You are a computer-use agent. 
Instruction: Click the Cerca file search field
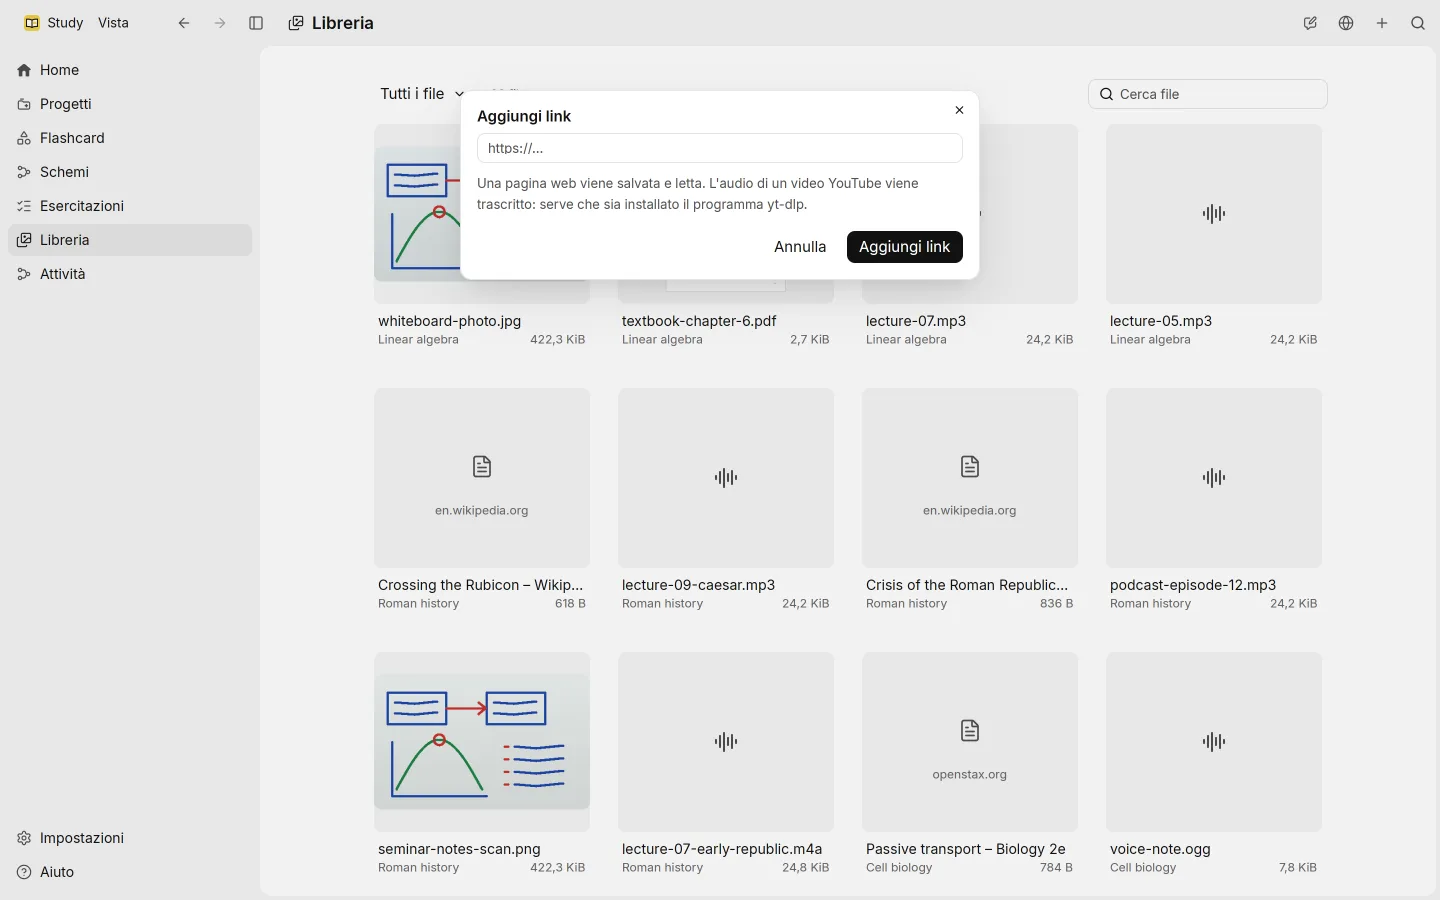point(1208,94)
